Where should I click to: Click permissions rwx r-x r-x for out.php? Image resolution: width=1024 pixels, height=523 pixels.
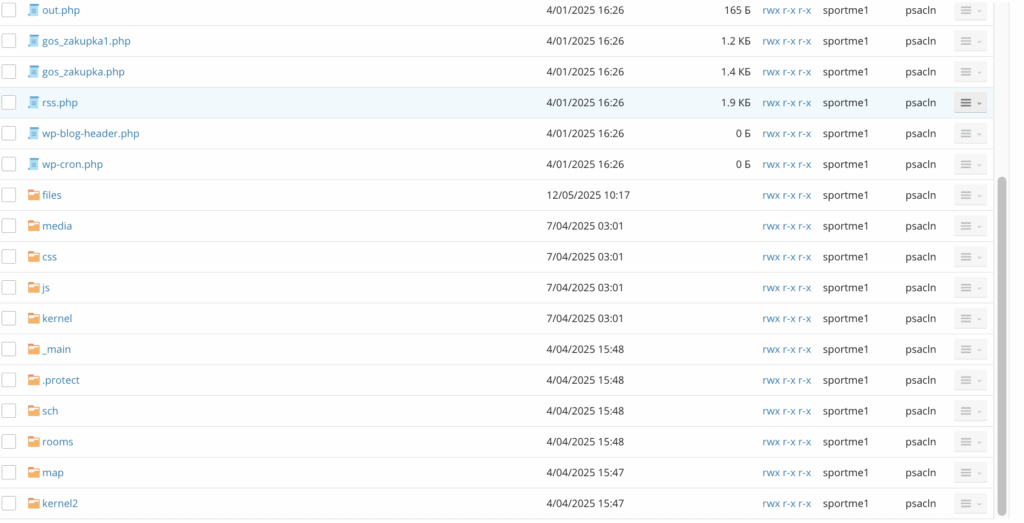786,10
